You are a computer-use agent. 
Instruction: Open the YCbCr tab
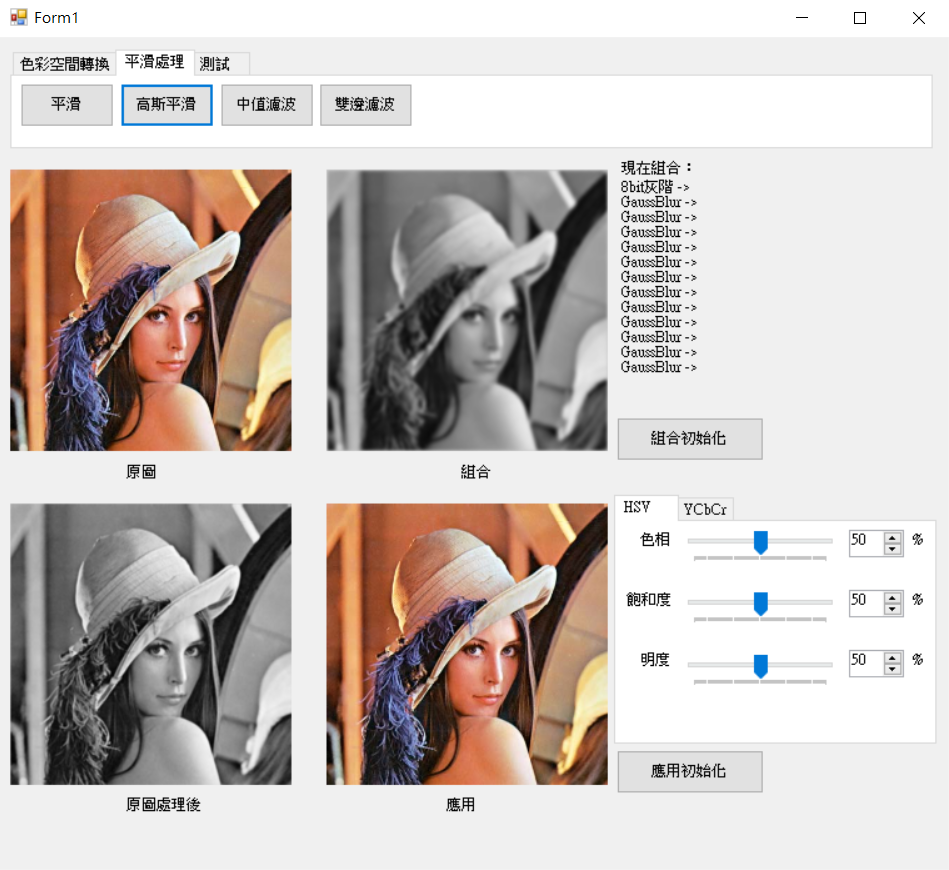705,509
